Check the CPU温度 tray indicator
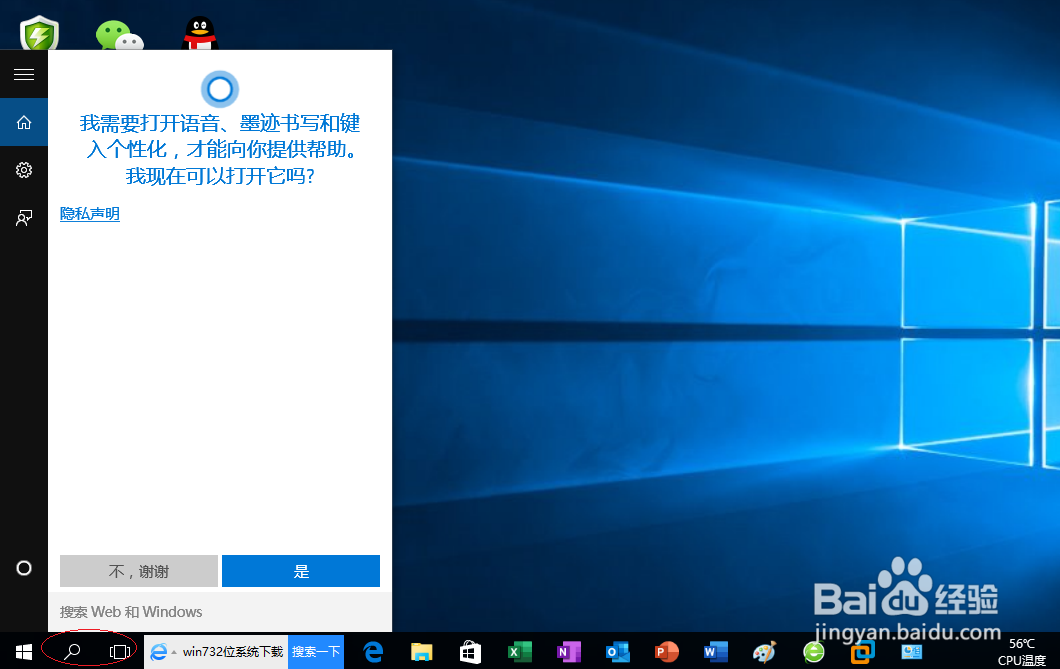The height and width of the screenshot is (669, 1060). (1022, 651)
